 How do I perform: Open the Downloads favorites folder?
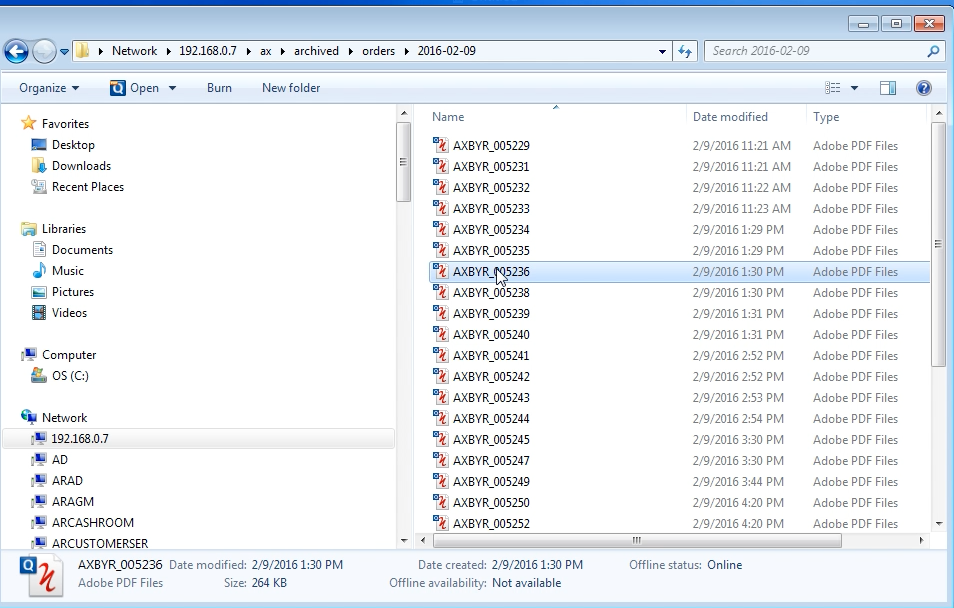click(x=81, y=166)
